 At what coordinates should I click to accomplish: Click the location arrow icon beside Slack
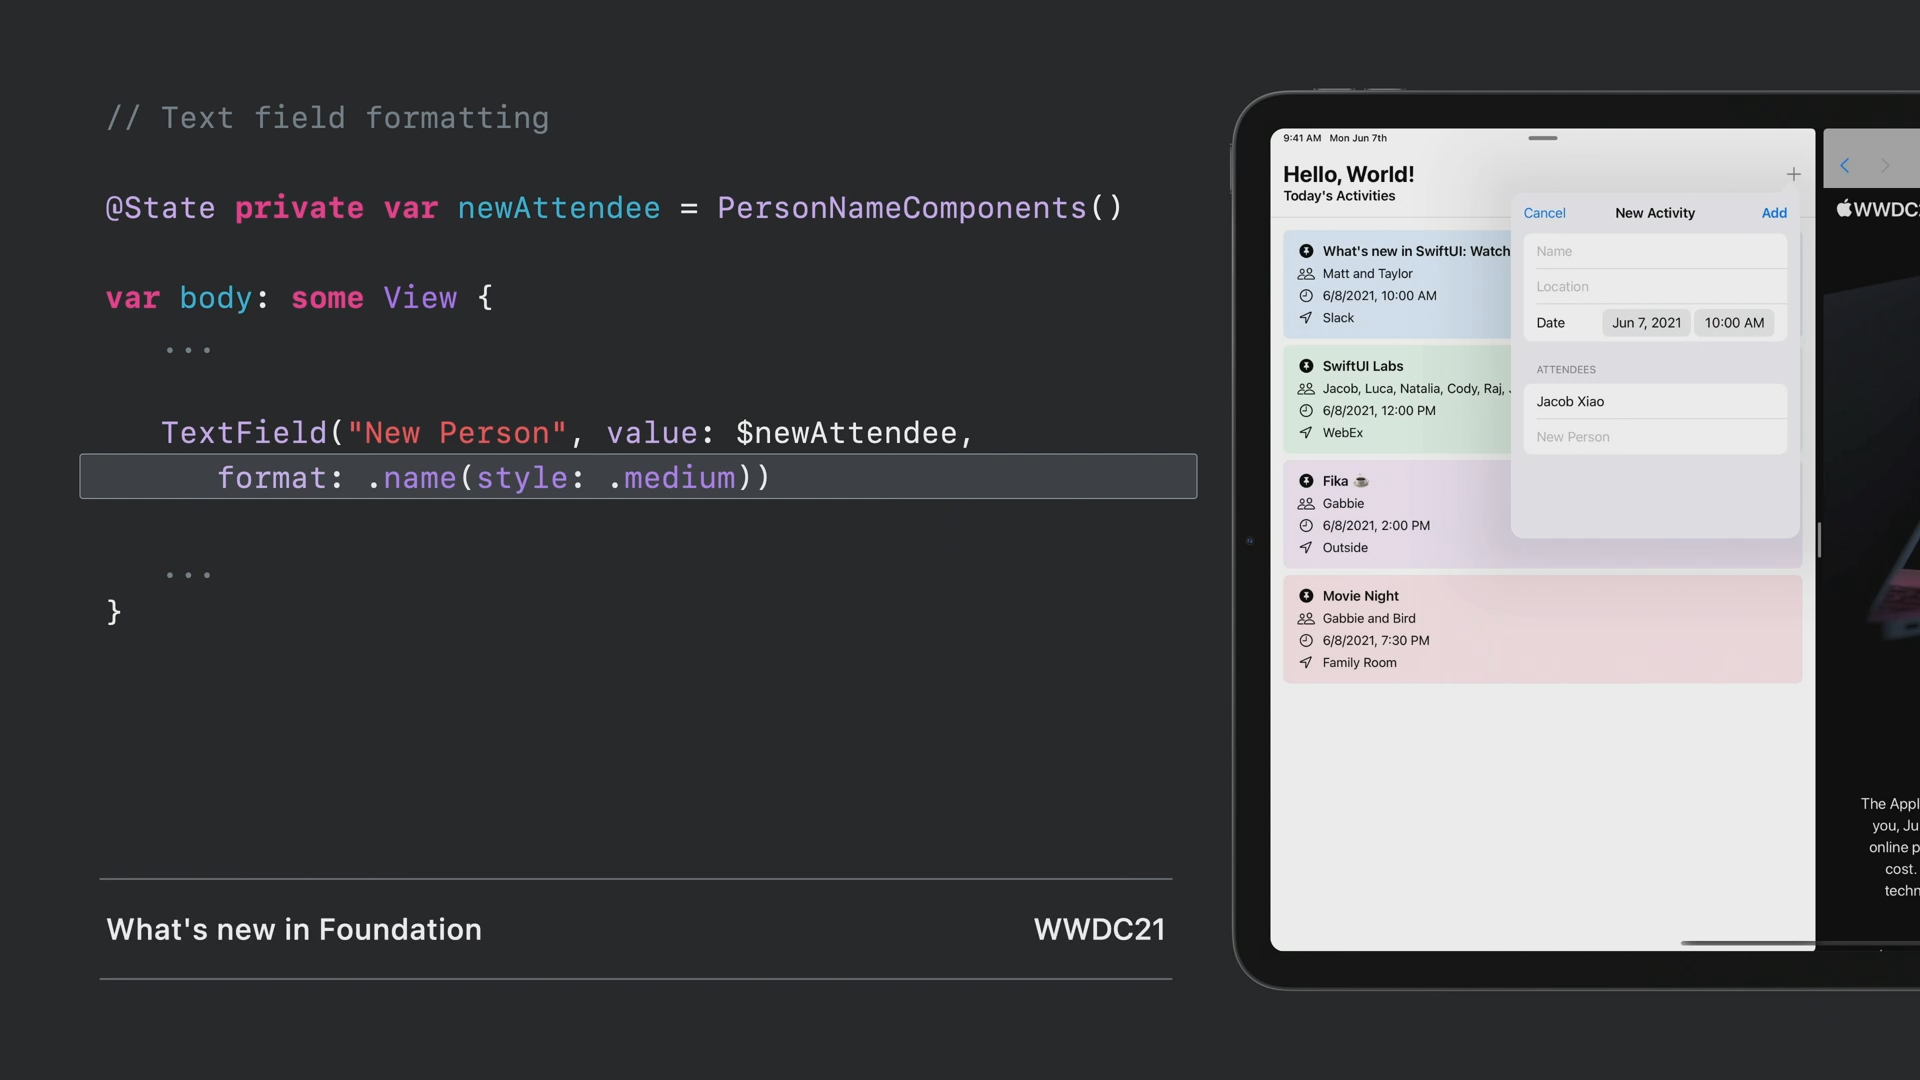click(x=1306, y=318)
